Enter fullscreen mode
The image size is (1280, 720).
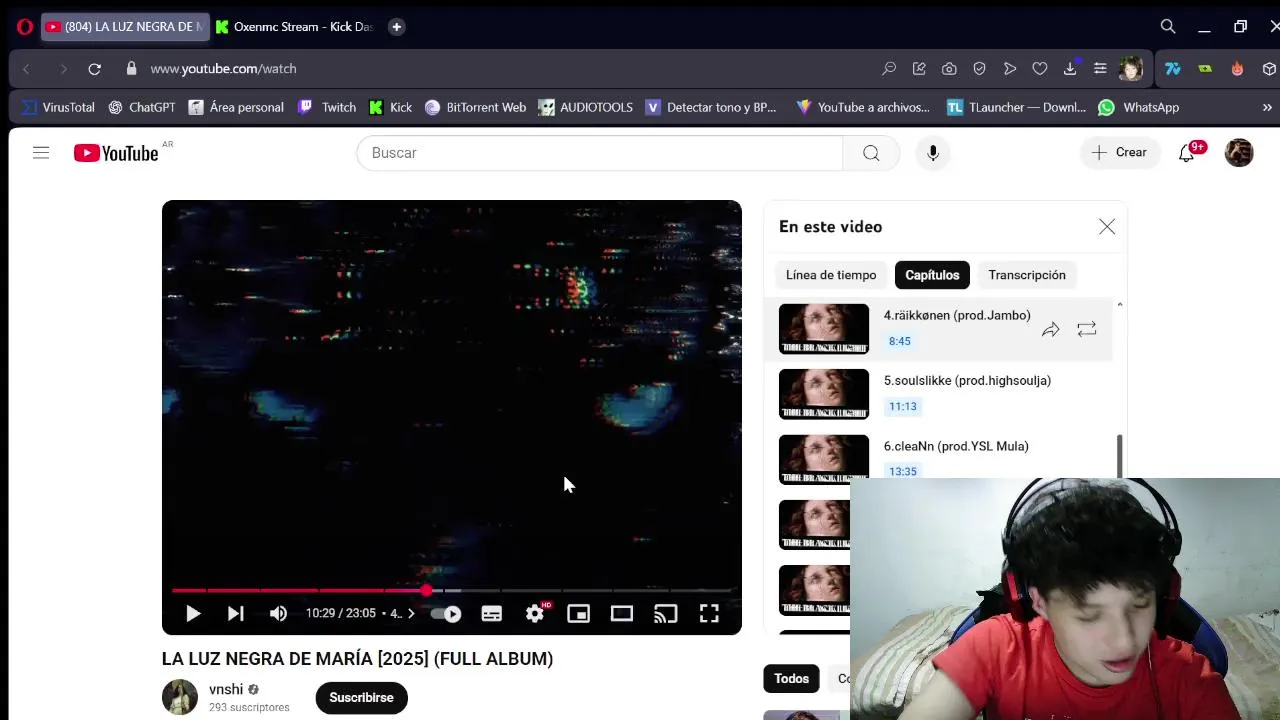(x=709, y=614)
